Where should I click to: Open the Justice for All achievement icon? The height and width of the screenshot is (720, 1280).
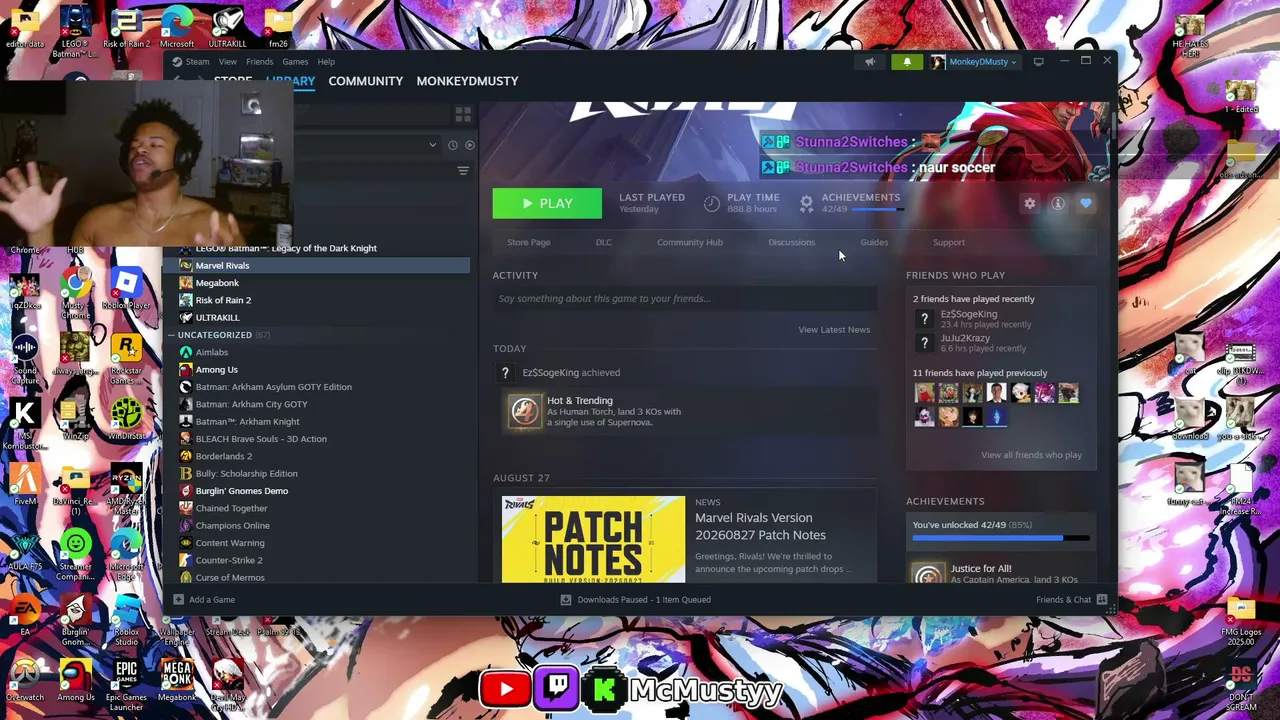928,574
